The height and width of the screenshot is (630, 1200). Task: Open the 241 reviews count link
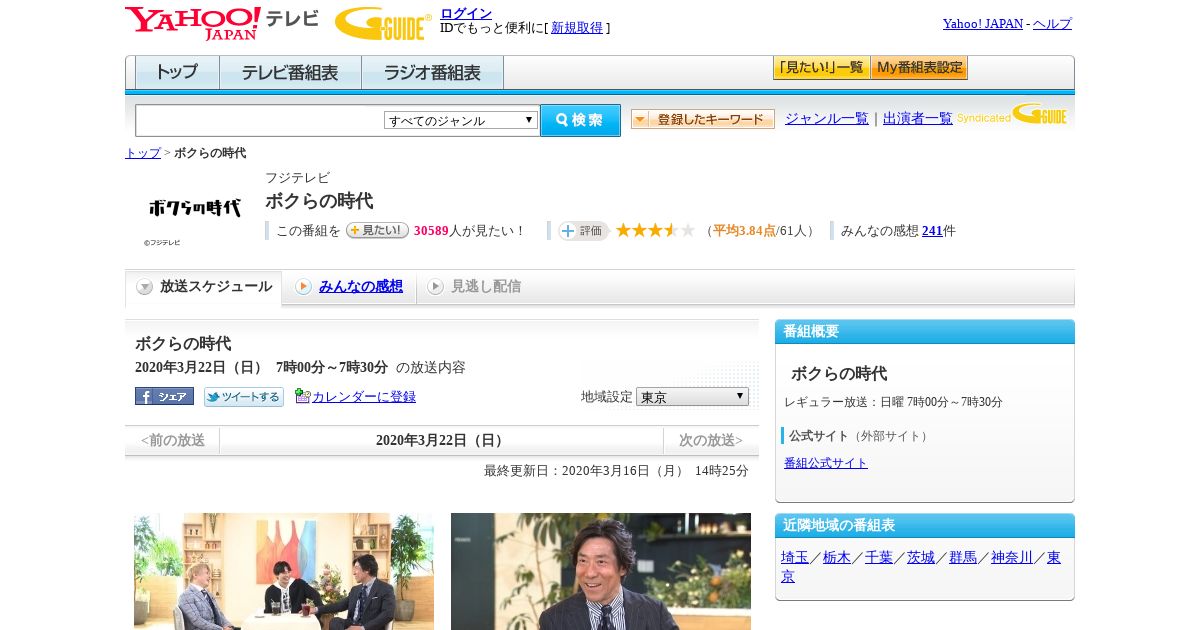click(932, 231)
